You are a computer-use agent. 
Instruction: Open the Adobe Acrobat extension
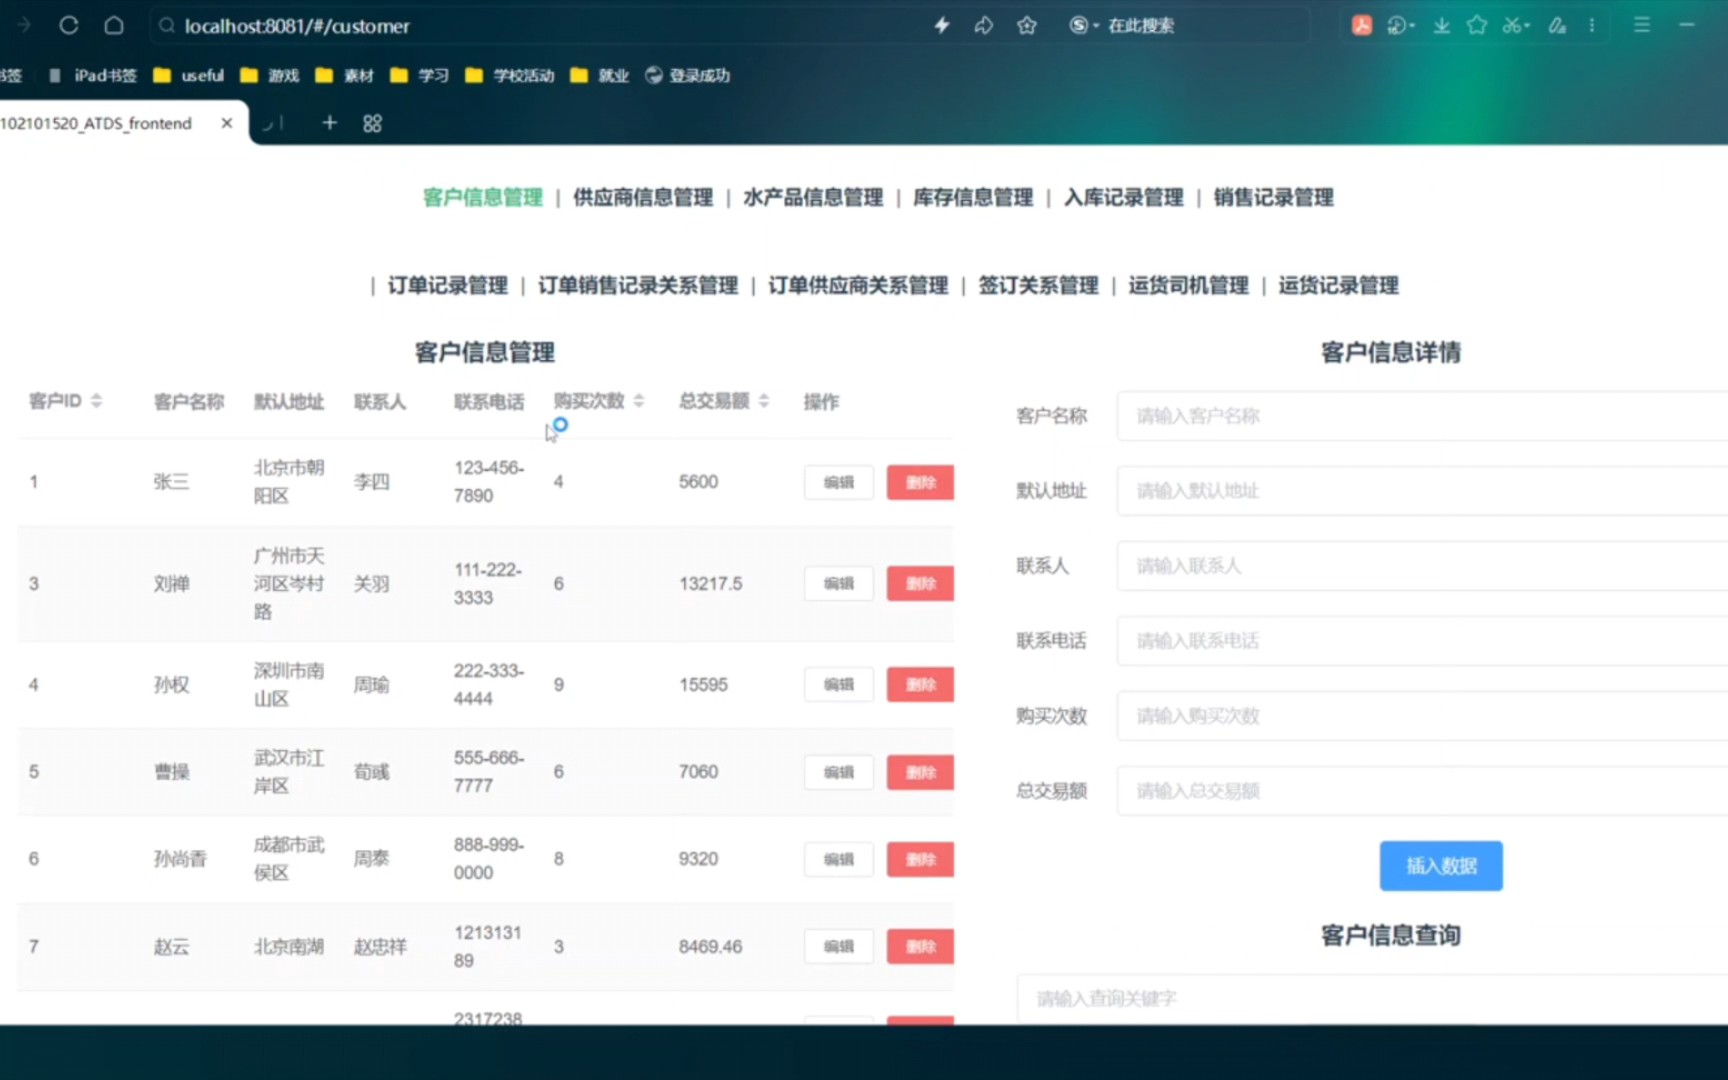pyautogui.click(x=1361, y=25)
